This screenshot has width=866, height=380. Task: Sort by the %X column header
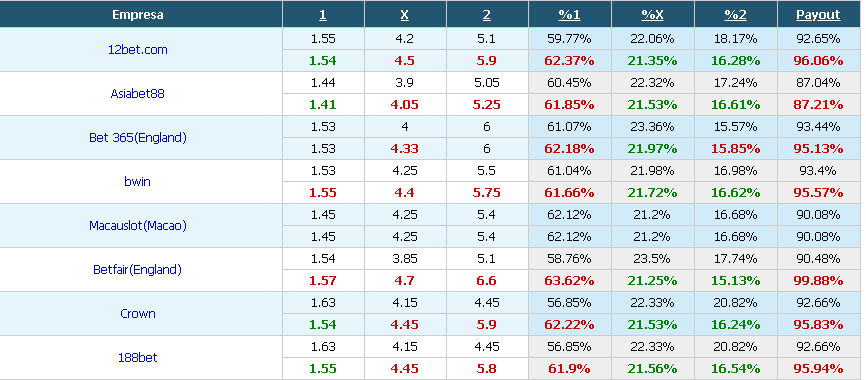pos(652,15)
